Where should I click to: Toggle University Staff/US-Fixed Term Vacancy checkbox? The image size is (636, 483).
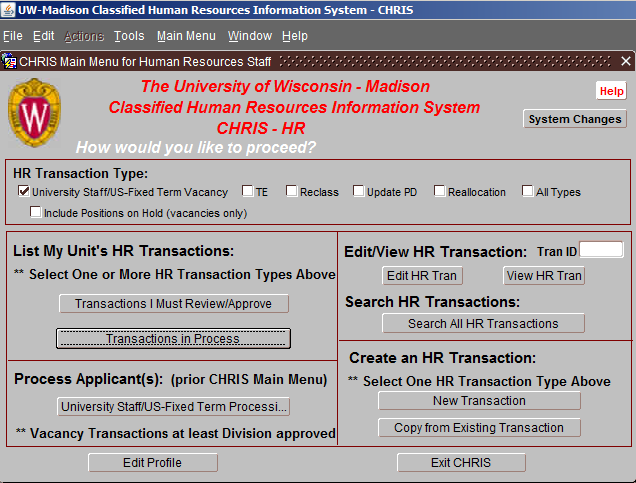click(x=24, y=191)
